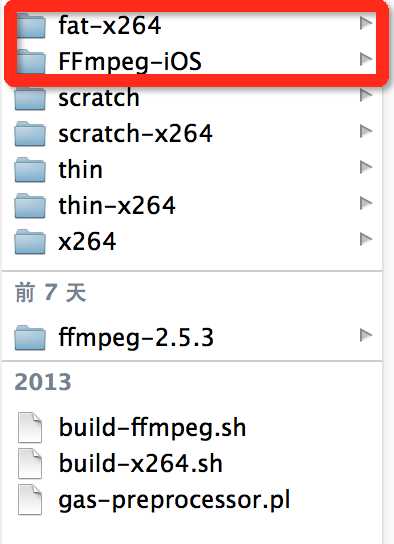The image size is (394, 544).
Task: Click the thin folder icon
Action: [30, 170]
